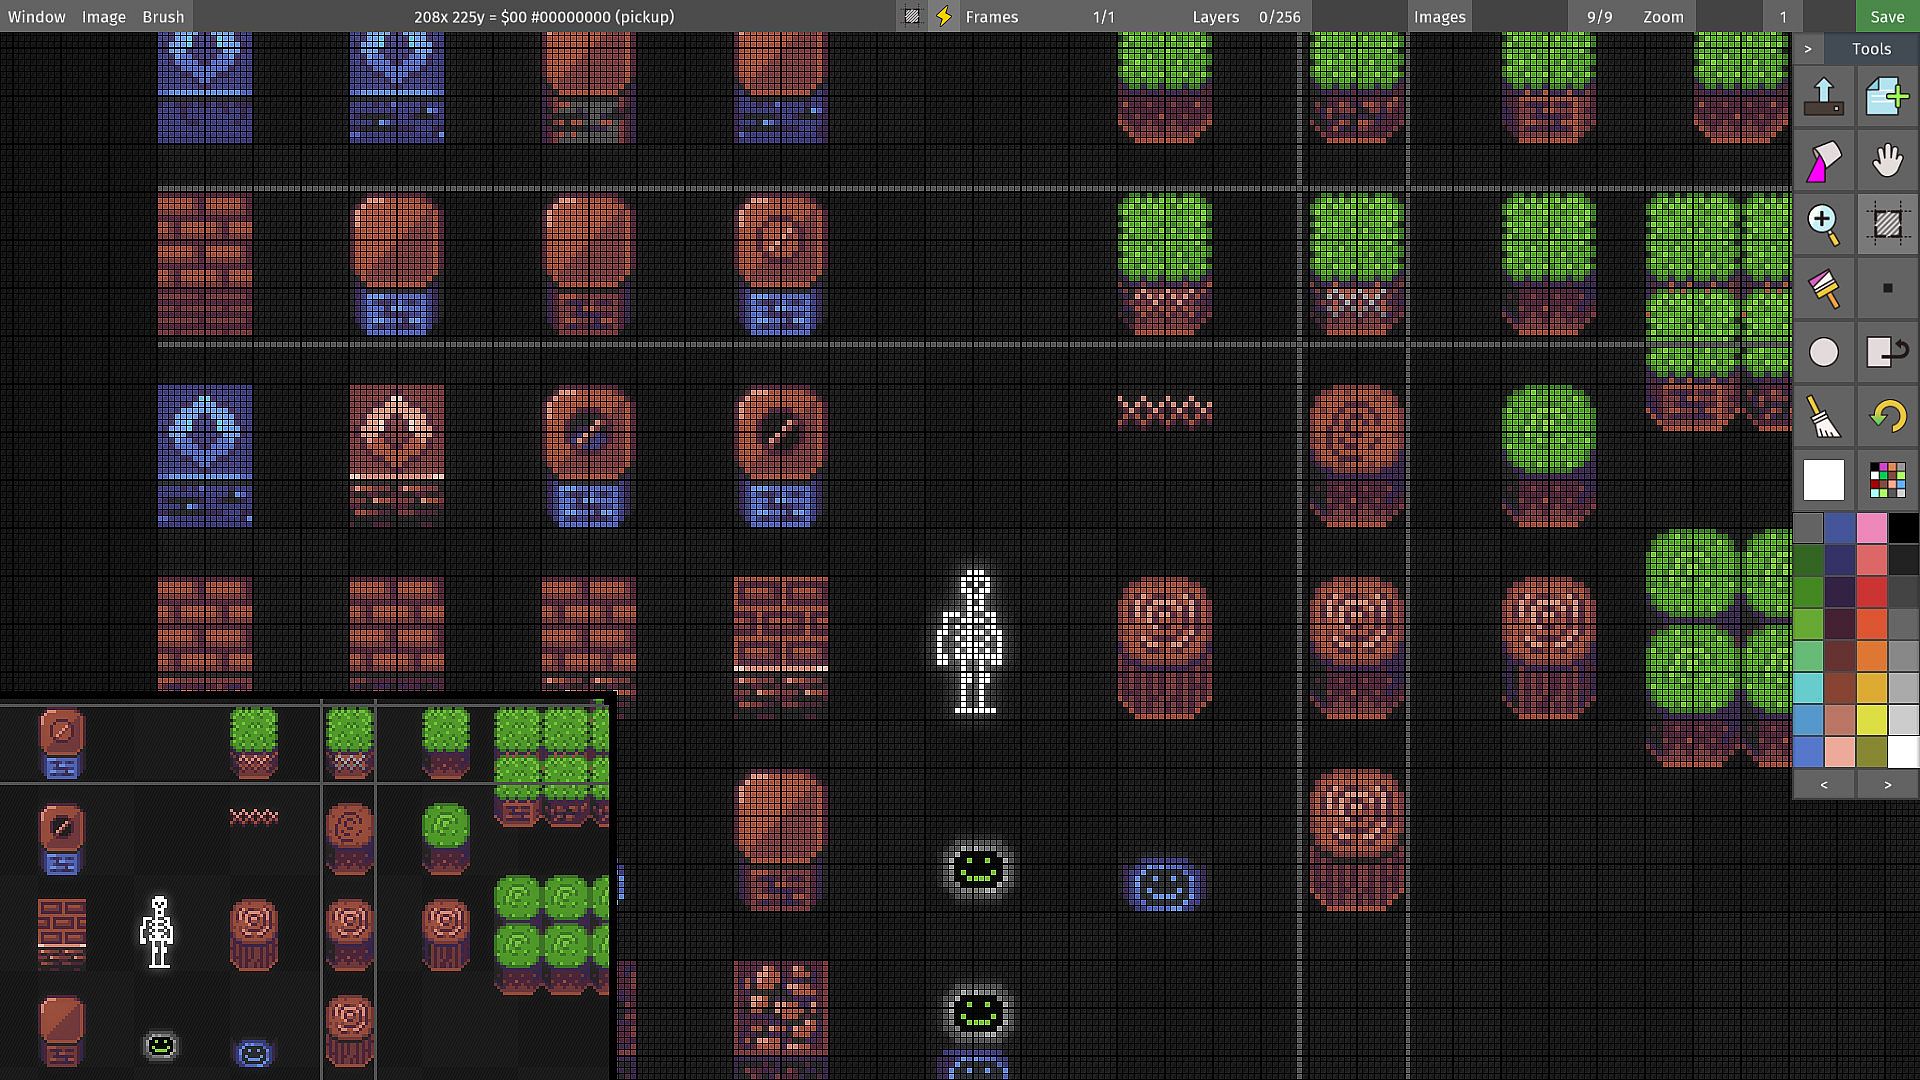Click the green Save button
The height and width of the screenshot is (1080, 1920).
1887,16
